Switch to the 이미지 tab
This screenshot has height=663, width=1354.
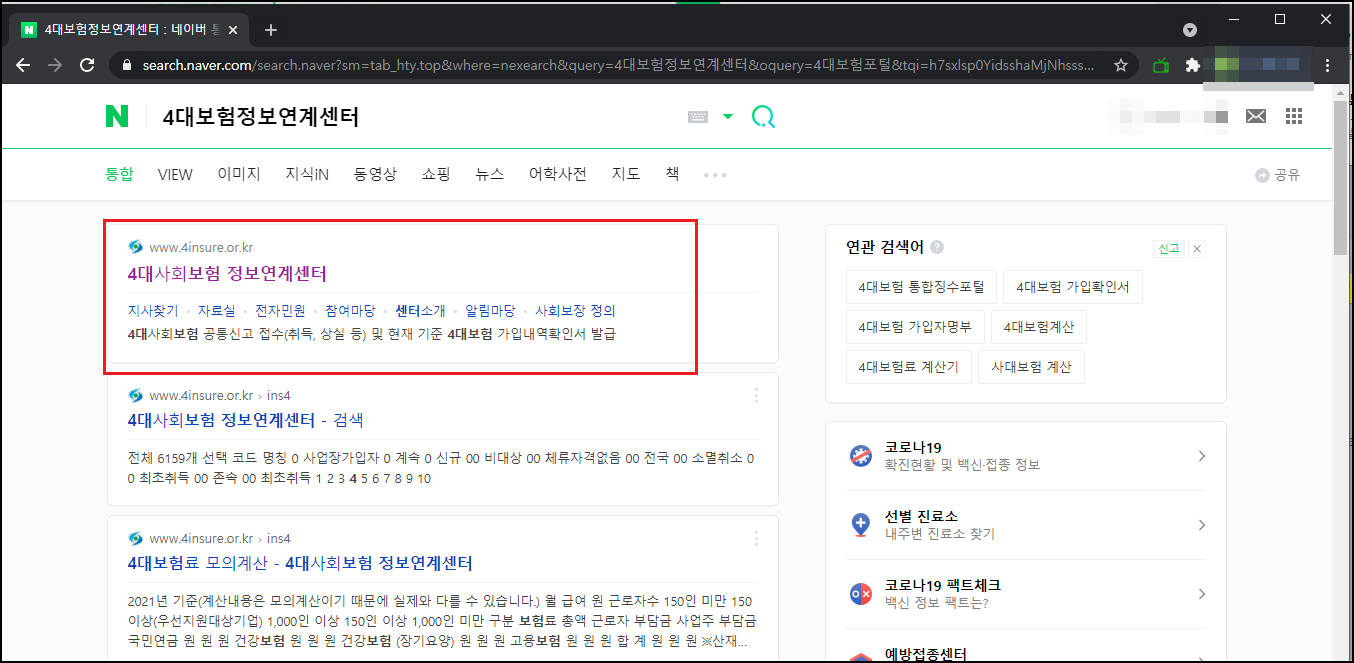[239, 174]
